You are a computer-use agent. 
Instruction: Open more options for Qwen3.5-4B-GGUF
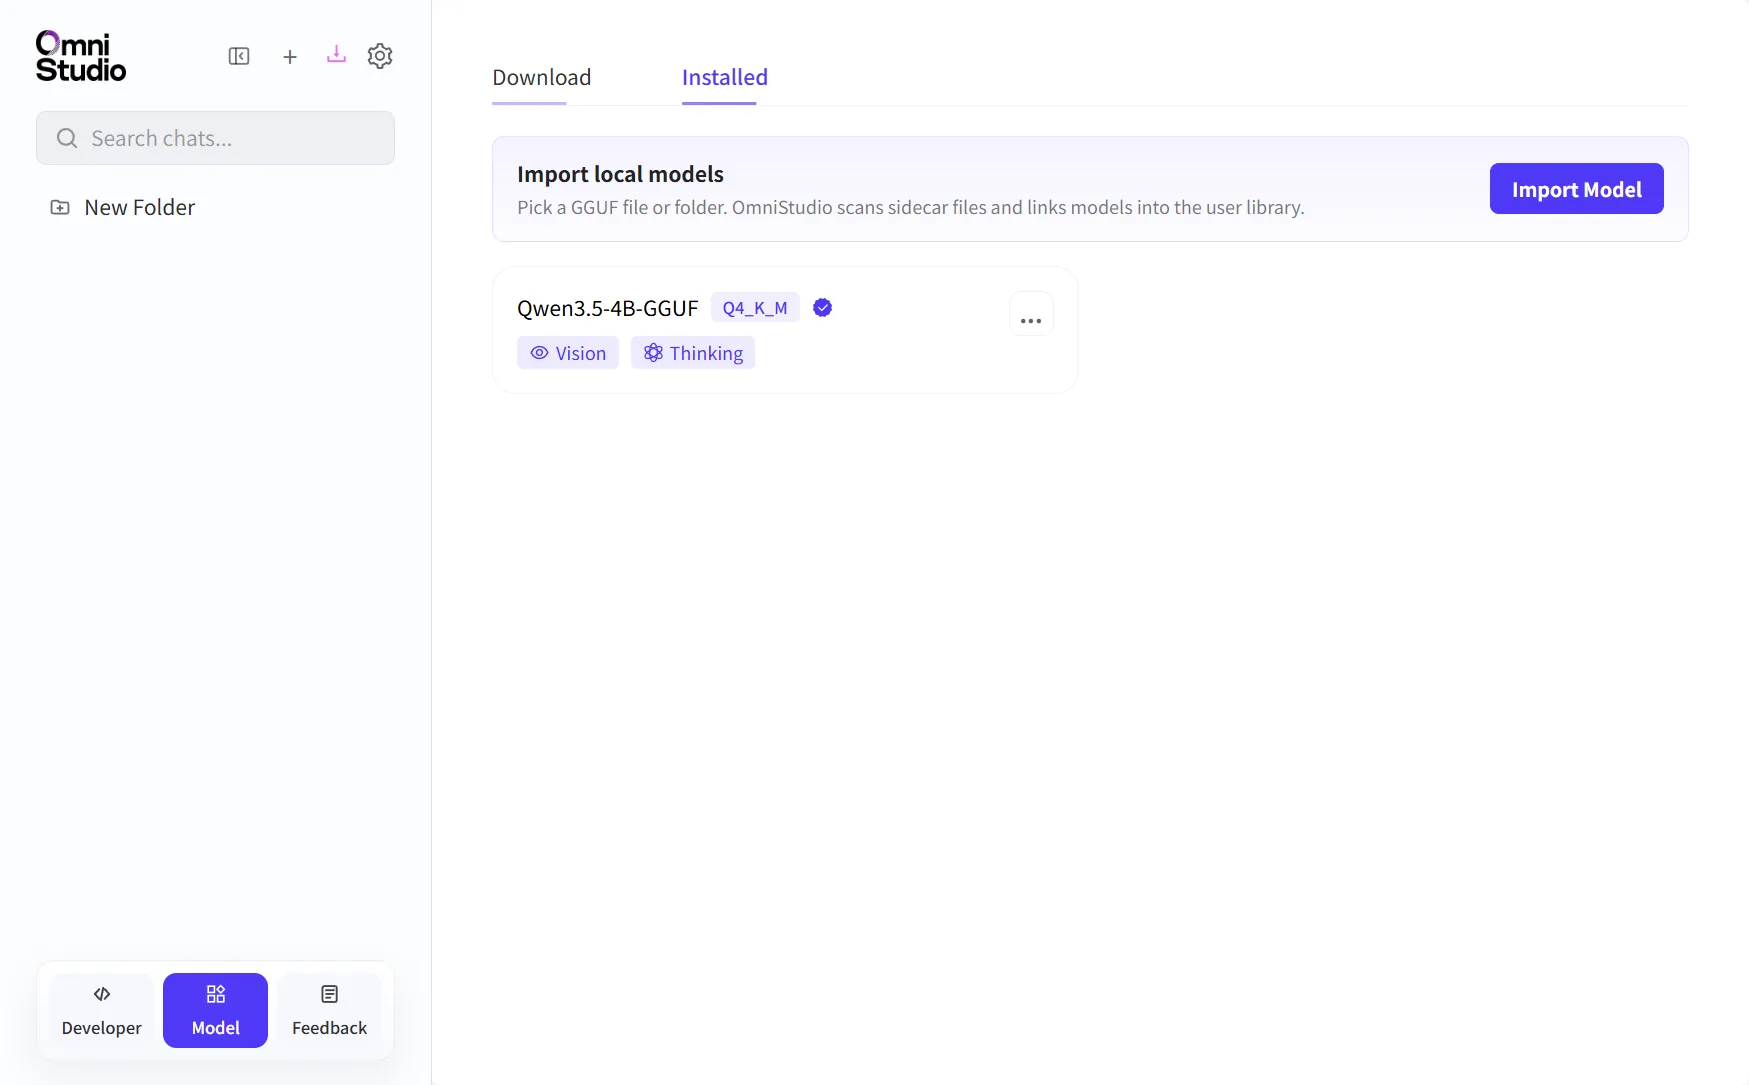1031,314
